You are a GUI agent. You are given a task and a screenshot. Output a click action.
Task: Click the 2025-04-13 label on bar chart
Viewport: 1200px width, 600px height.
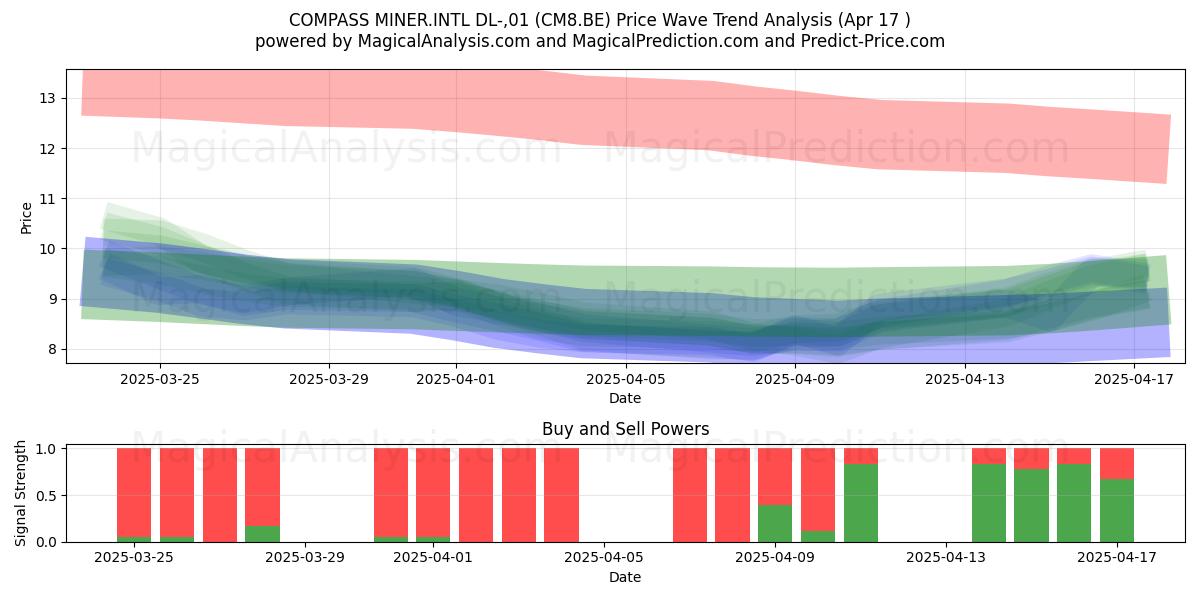(x=946, y=558)
